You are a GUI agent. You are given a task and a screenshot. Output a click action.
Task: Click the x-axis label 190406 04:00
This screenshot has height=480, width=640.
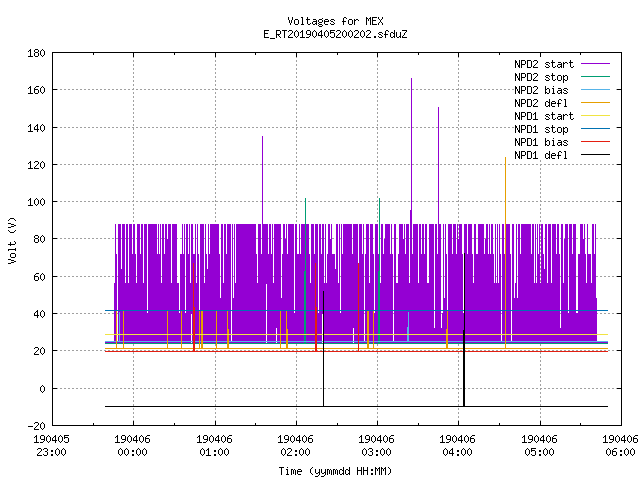click(458, 446)
